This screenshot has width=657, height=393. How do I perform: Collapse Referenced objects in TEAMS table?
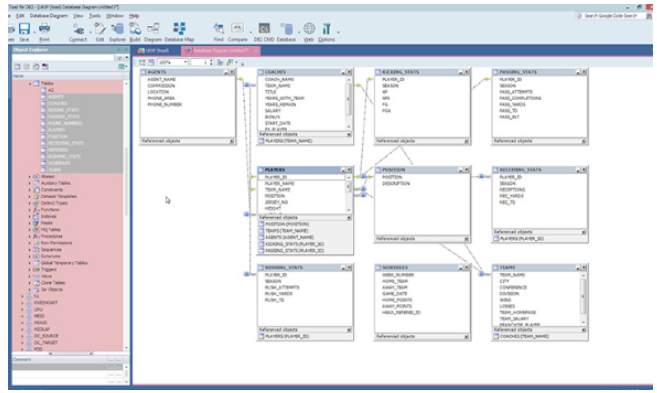(x=583, y=330)
